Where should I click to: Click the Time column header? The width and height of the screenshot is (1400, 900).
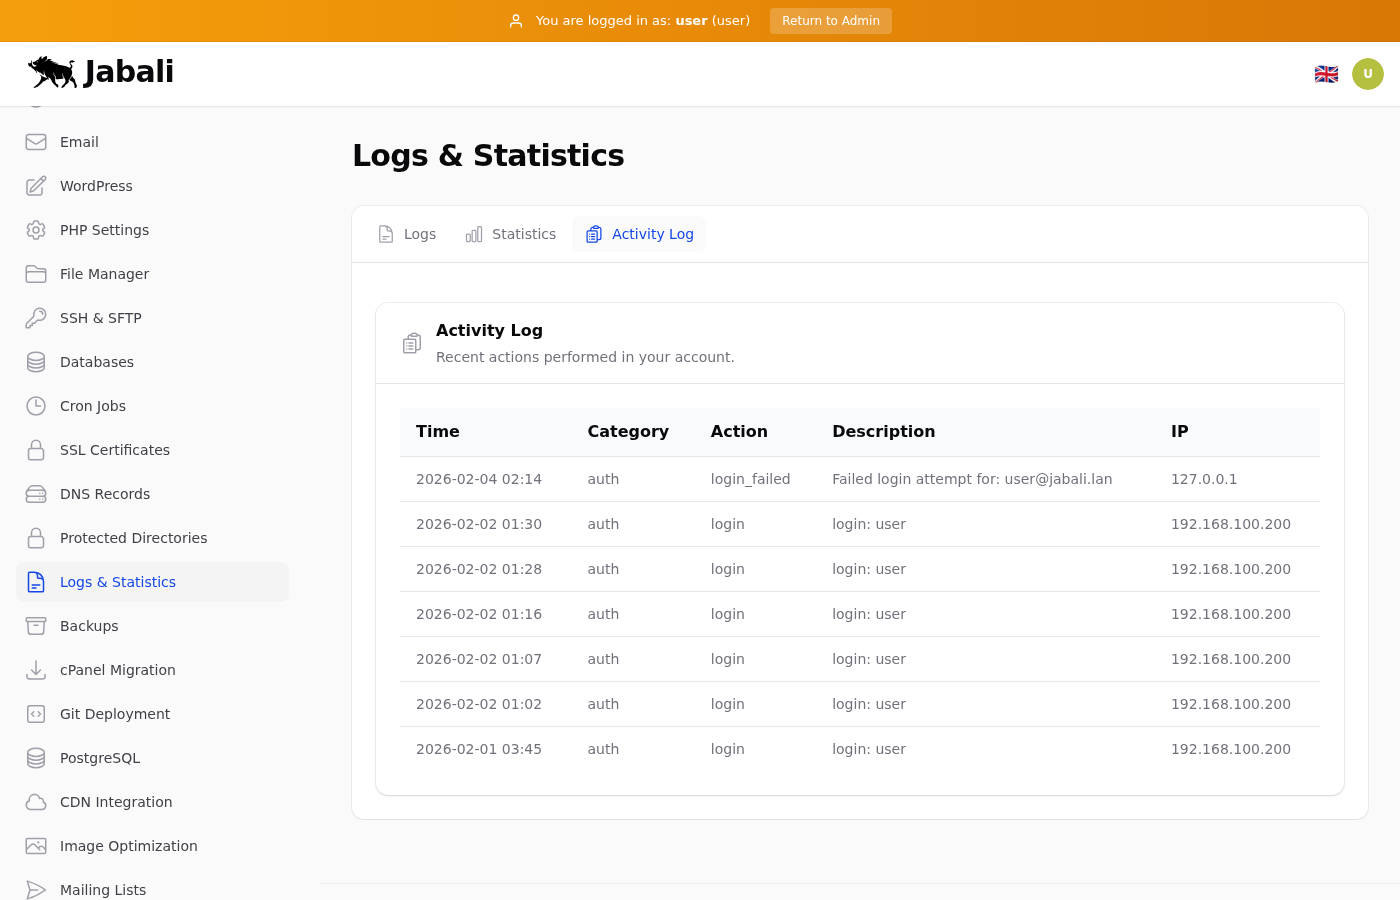click(x=438, y=432)
